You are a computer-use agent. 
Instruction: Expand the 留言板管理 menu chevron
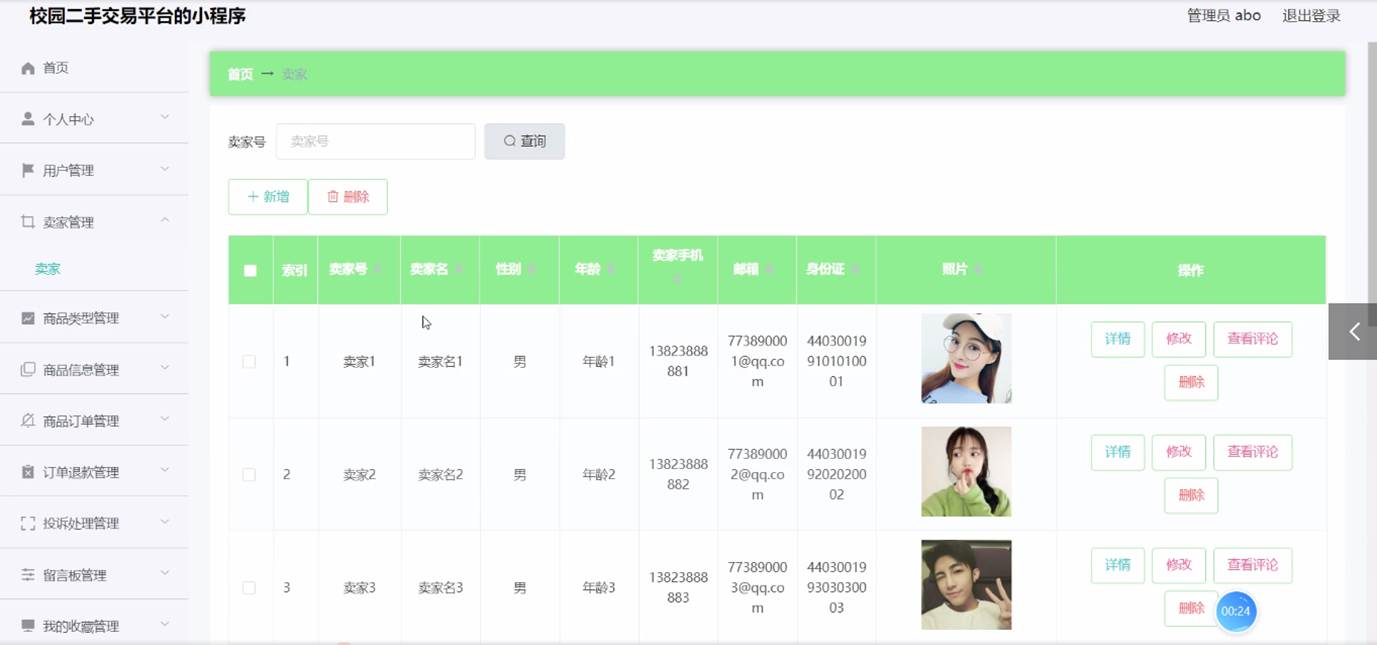165,574
